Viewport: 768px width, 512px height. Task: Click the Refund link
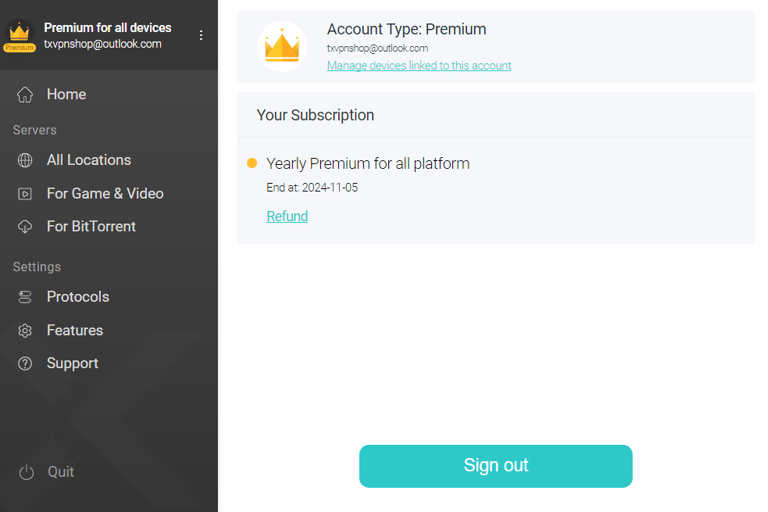click(287, 216)
